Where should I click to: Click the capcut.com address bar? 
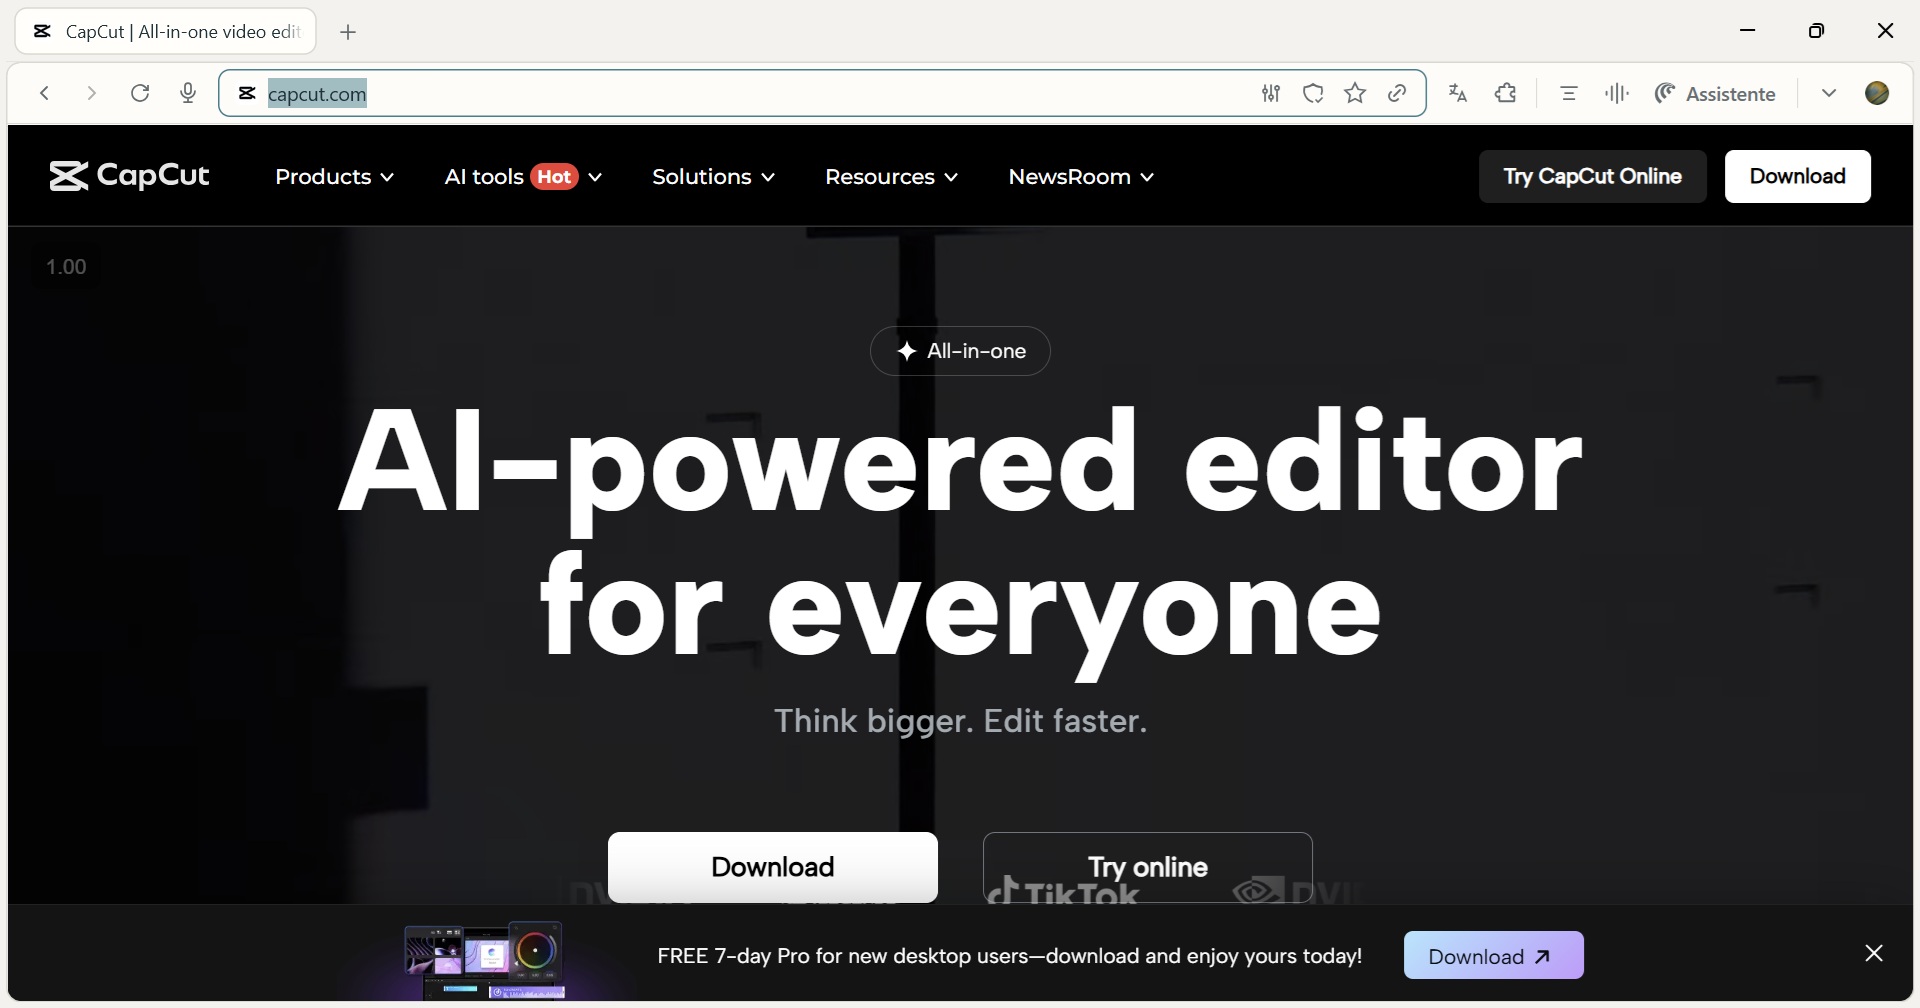pos(700,93)
